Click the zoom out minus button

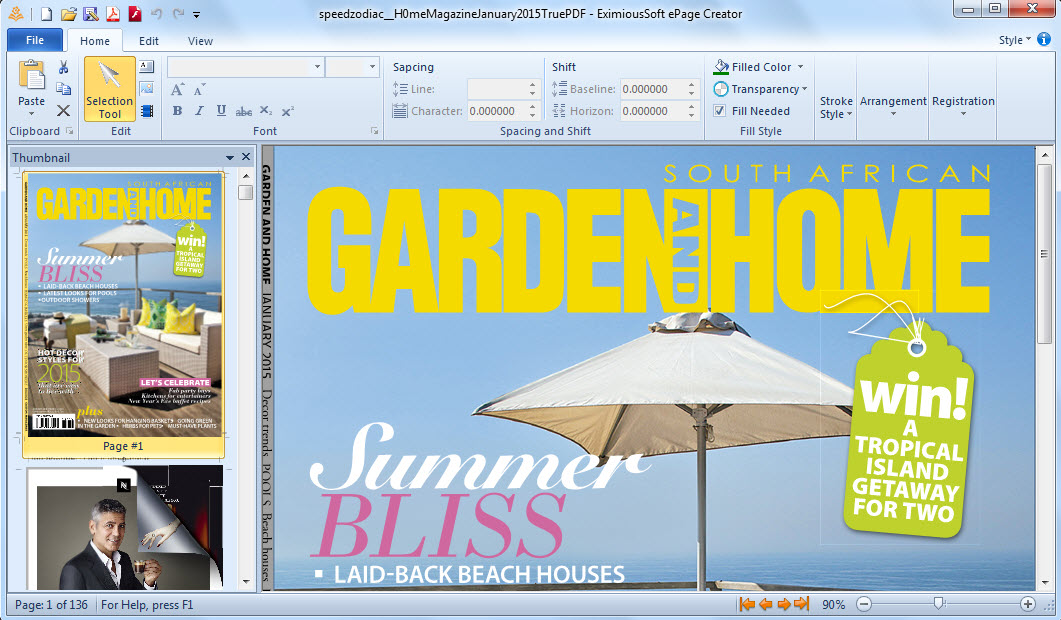coord(864,604)
